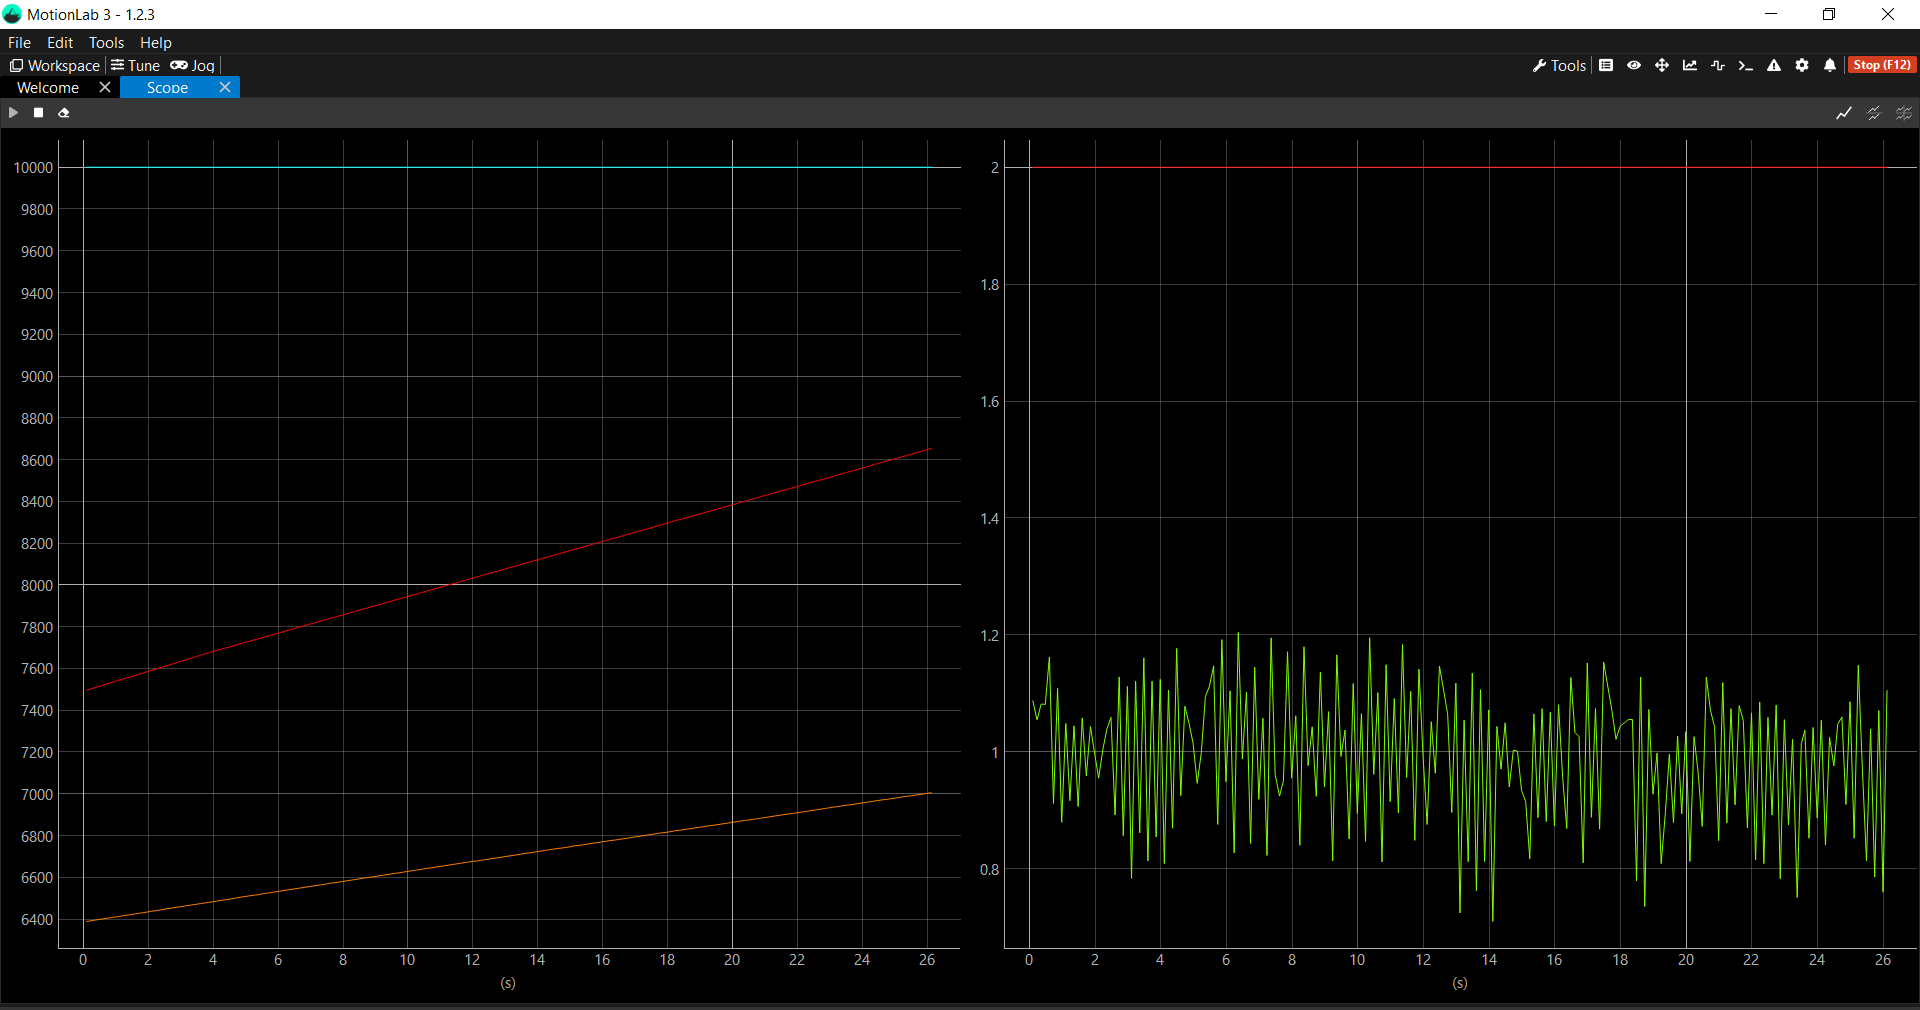
Task: Stop scope capture with the square button
Action: point(38,113)
